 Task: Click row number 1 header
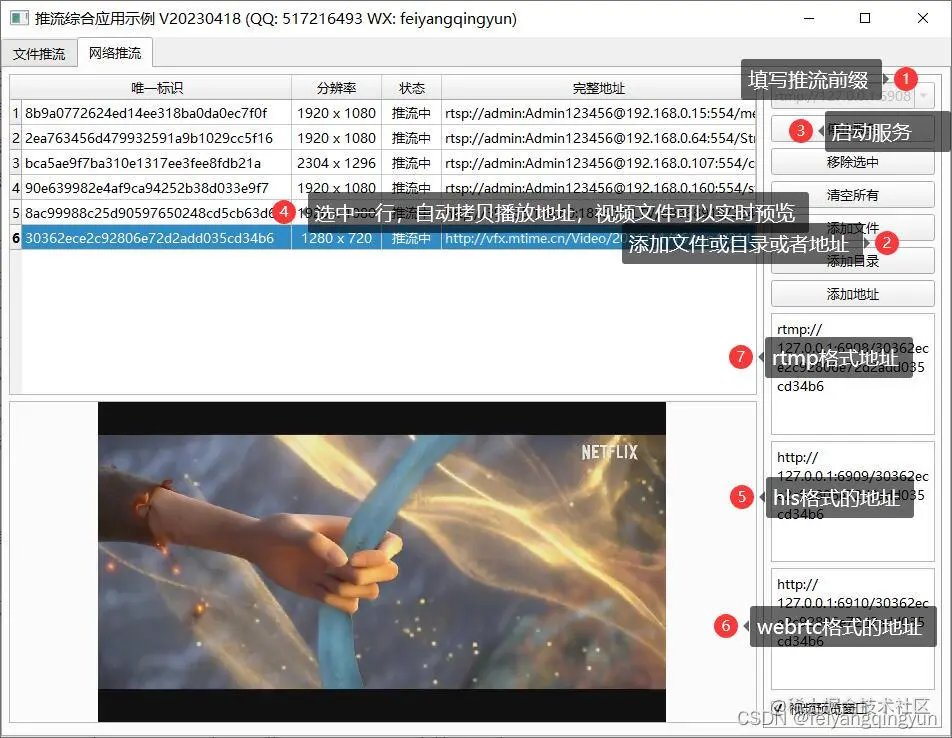coord(16,113)
